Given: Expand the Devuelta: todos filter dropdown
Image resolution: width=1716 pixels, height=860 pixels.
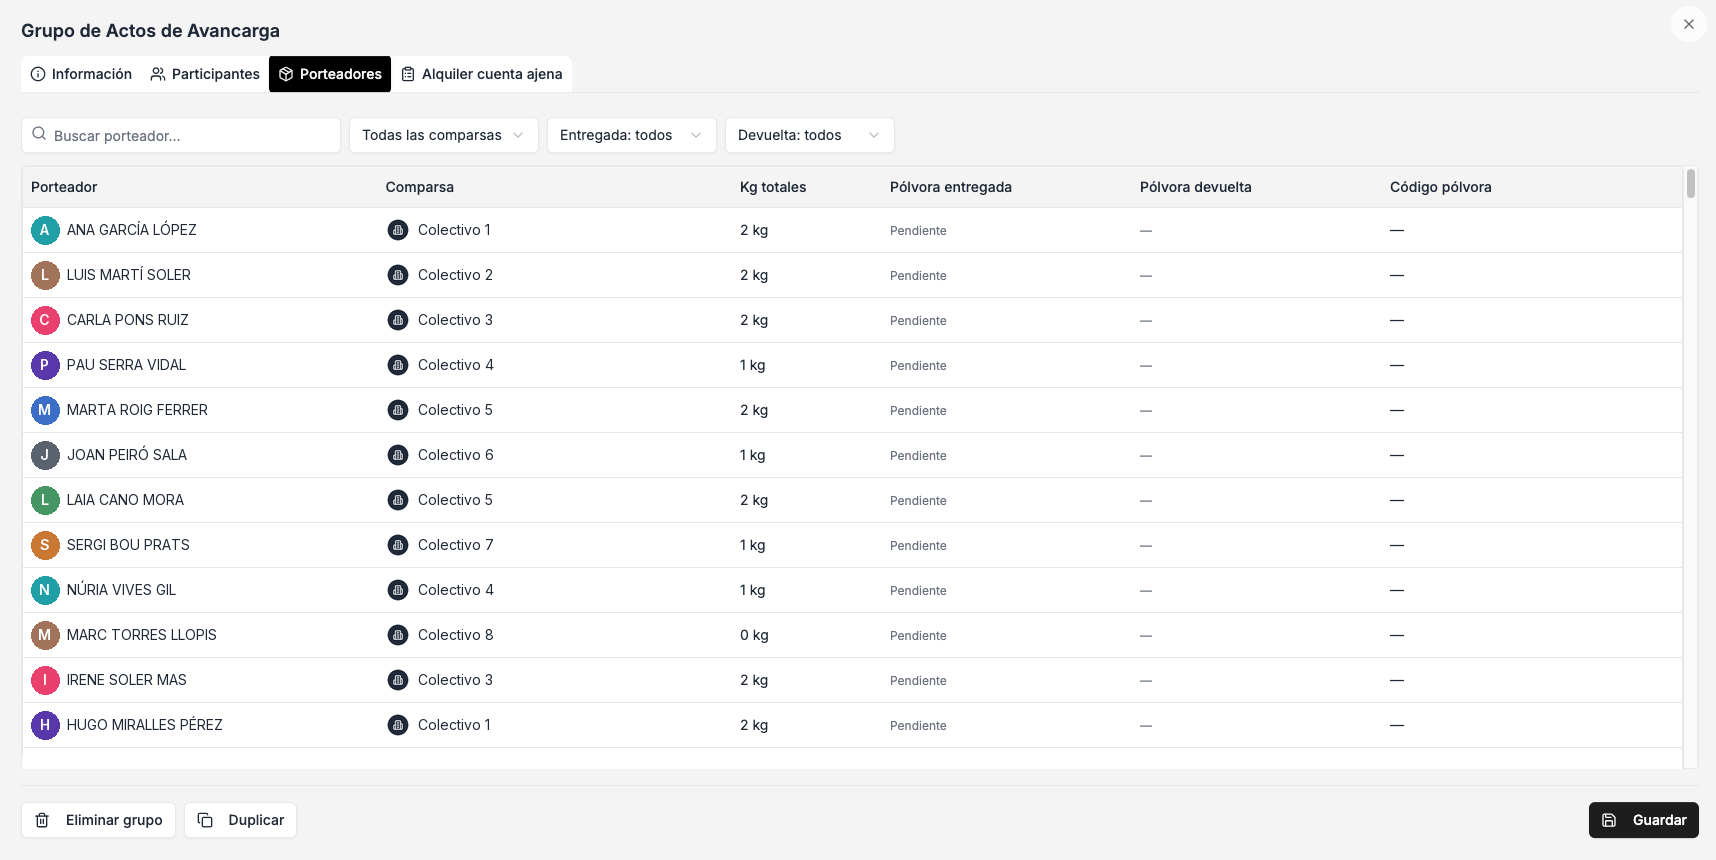Looking at the screenshot, I should pos(810,135).
